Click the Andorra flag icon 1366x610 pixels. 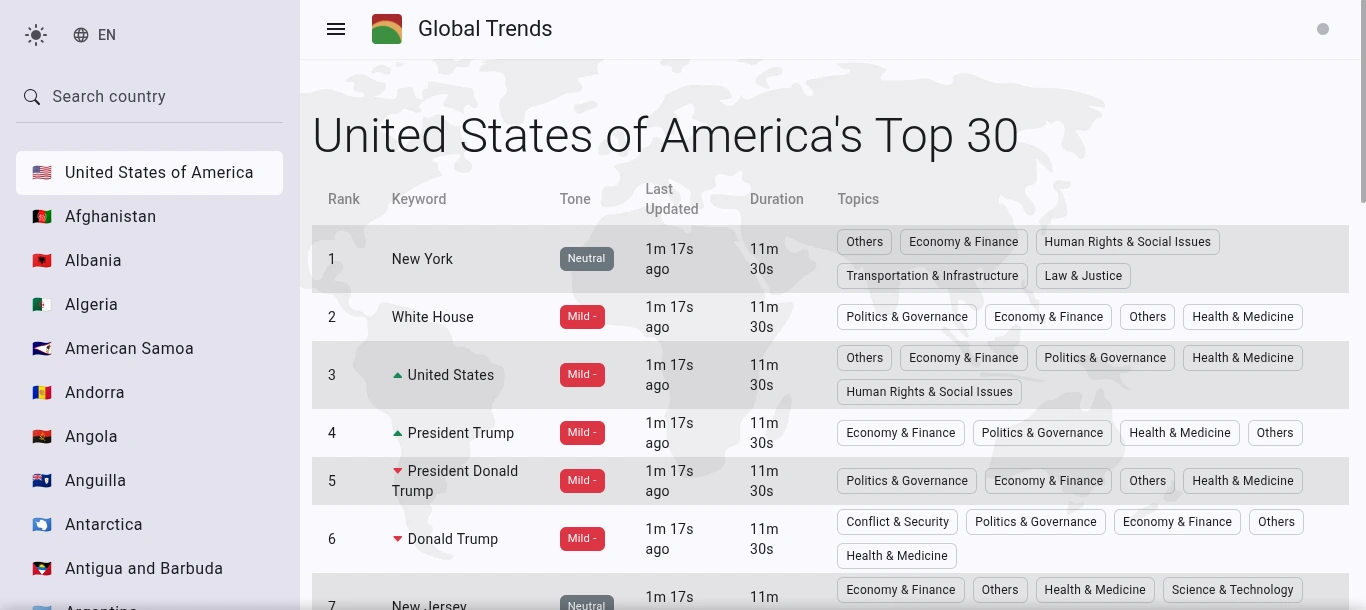click(x=42, y=393)
